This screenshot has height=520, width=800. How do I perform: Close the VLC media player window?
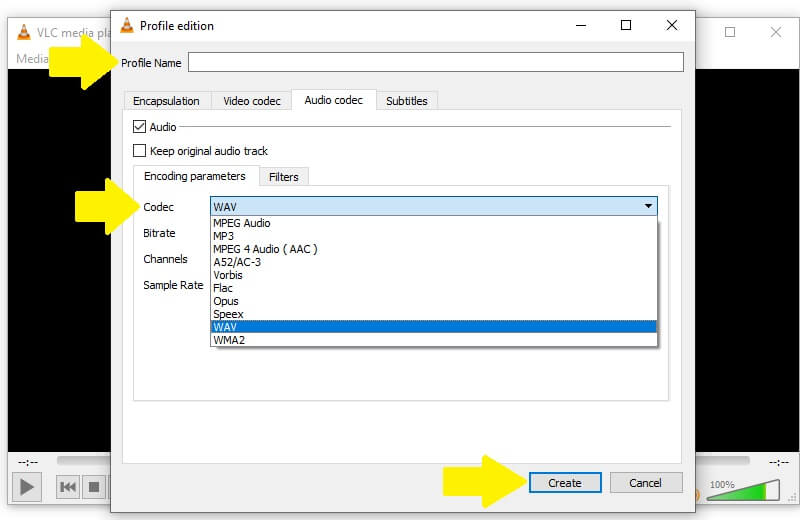coord(776,32)
